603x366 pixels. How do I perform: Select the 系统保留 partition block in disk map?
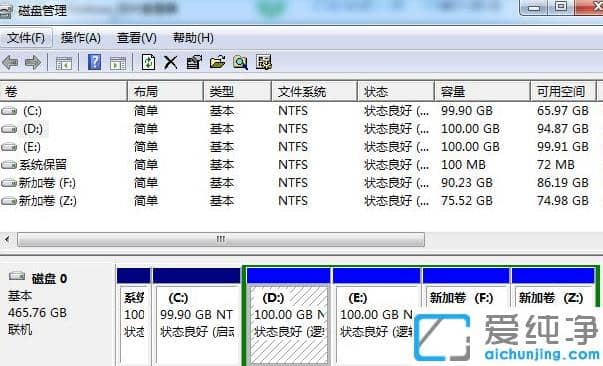click(x=133, y=316)
